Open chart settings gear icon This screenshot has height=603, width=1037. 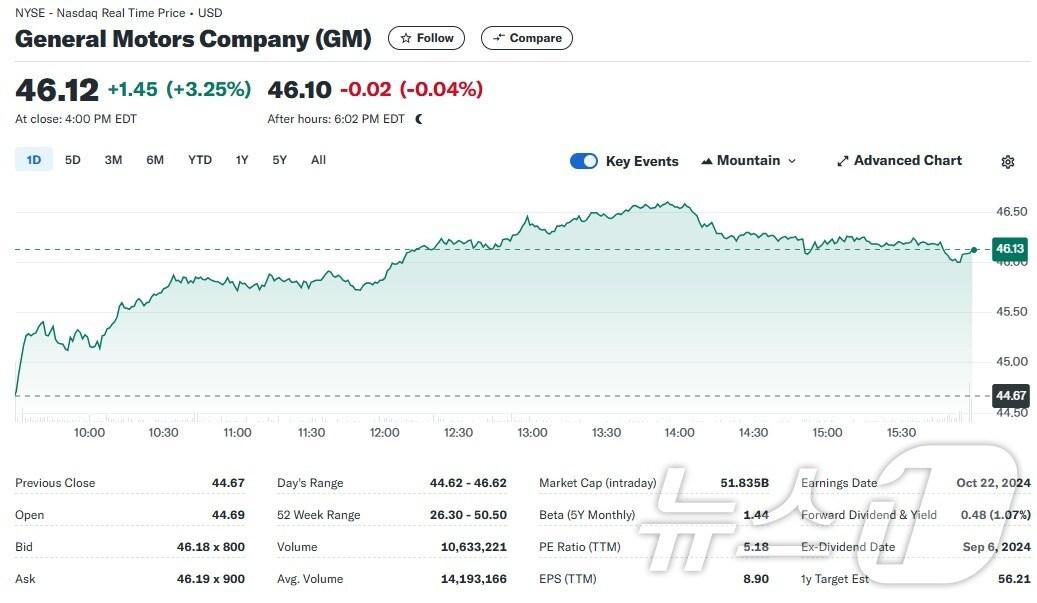1008,162
